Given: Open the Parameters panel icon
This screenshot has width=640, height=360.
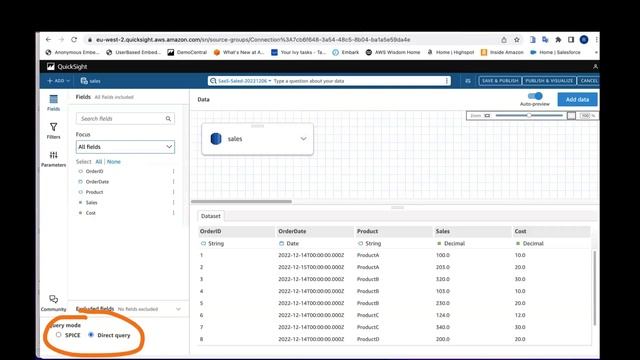Looking at the screenshot, I should pos(53,155).
